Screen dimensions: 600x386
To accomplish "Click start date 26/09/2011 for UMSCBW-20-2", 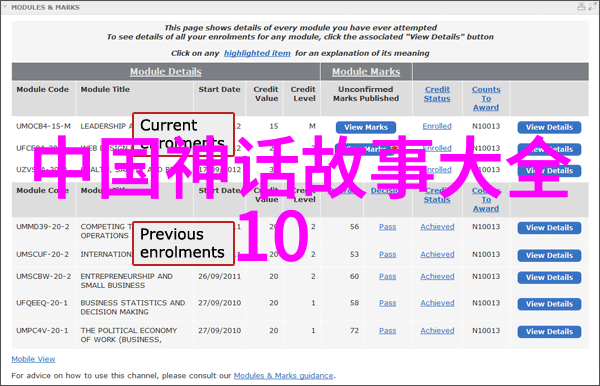I will tap(220, 277).
